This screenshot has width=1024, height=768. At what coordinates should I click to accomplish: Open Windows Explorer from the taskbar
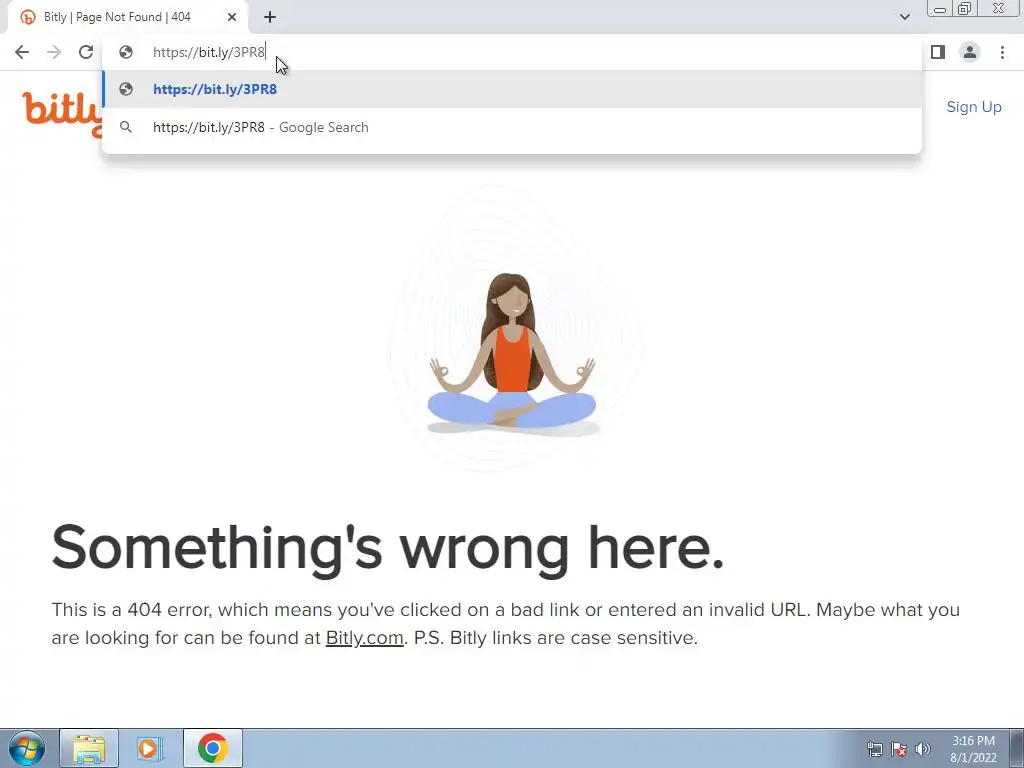(89, 748)
